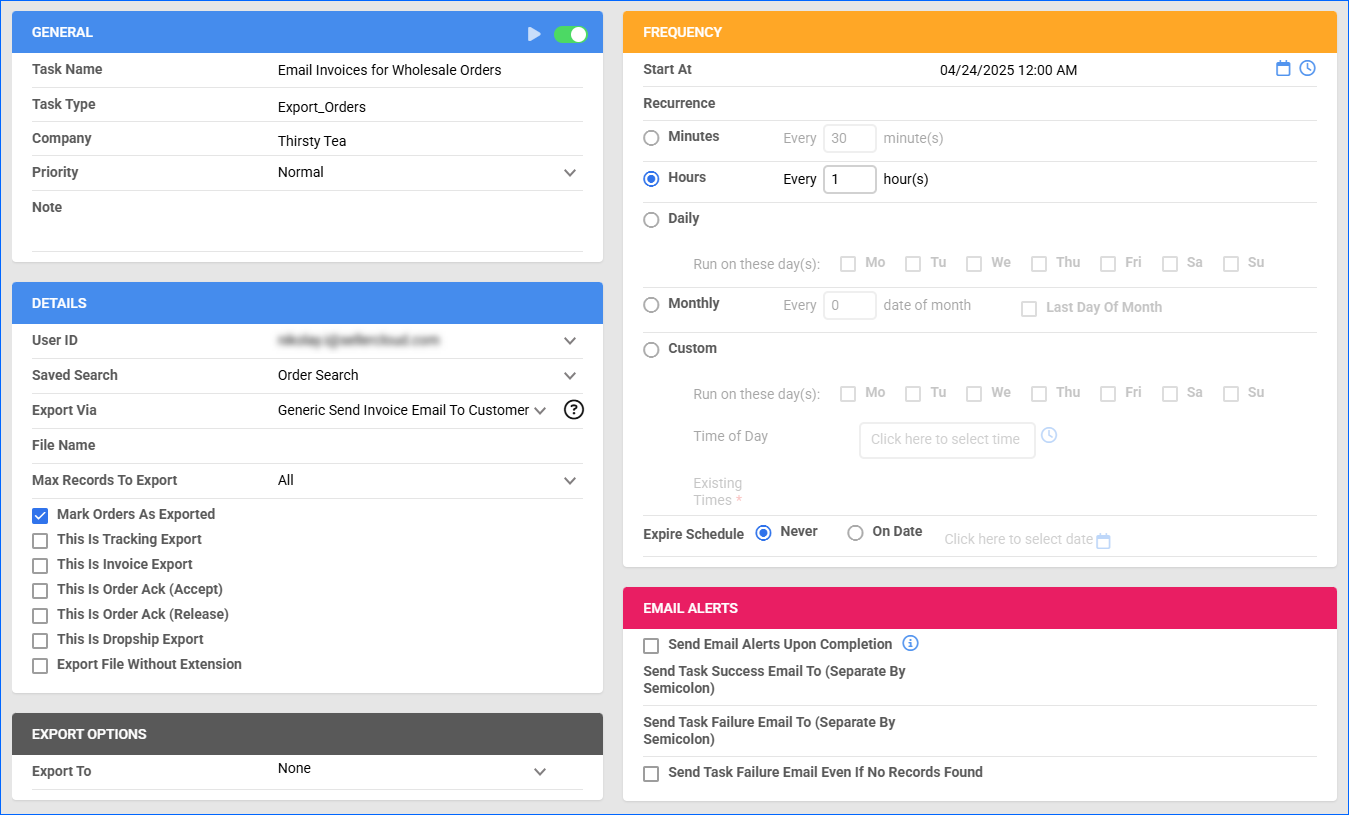Run the task with the play icon
The width and height of the screenshot is (1349, 815).
tap(534, 34)
